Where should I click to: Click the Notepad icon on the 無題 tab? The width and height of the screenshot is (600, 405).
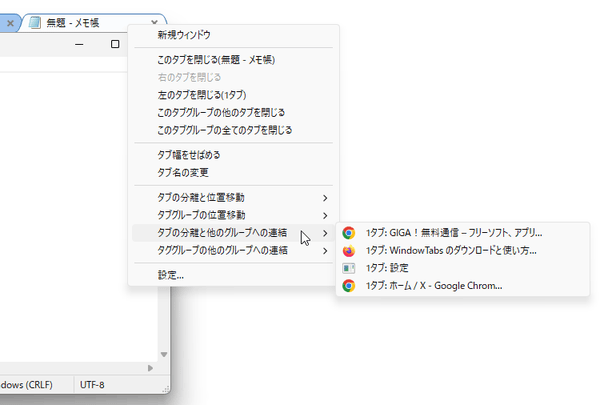coord(35,21)
